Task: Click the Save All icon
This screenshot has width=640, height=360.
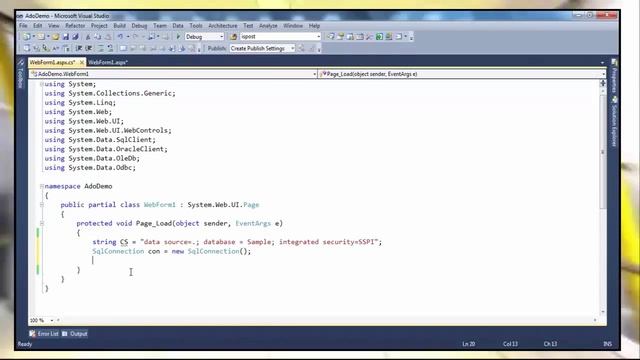Action: coord(75,37)
